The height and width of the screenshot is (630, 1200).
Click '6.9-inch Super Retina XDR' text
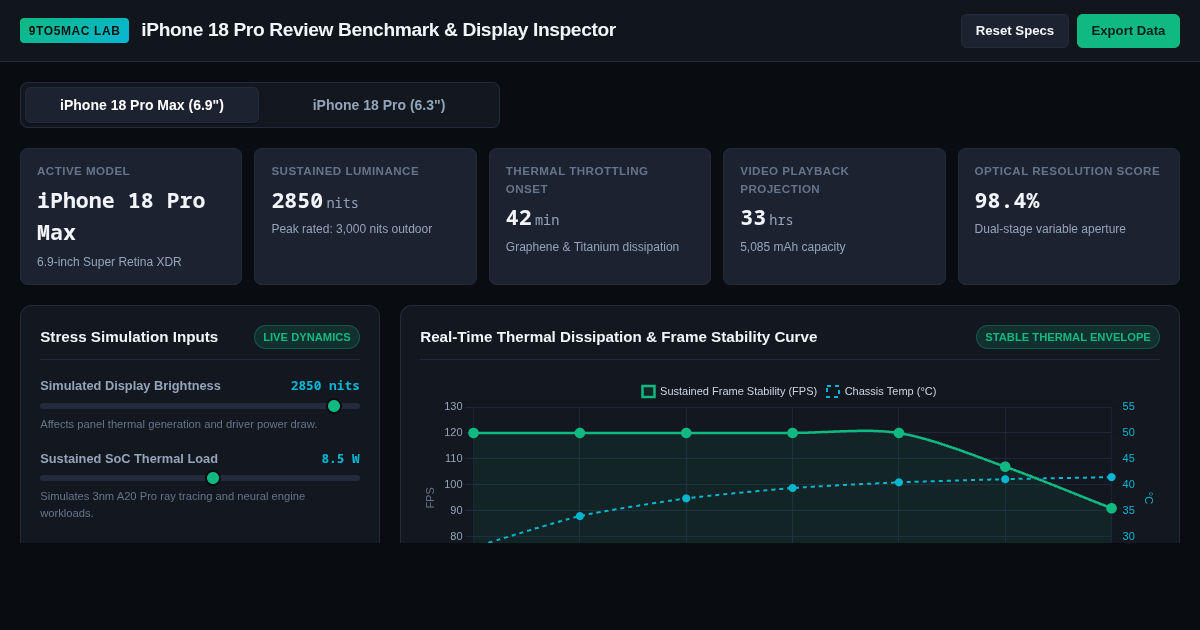(x=109, y=262)
